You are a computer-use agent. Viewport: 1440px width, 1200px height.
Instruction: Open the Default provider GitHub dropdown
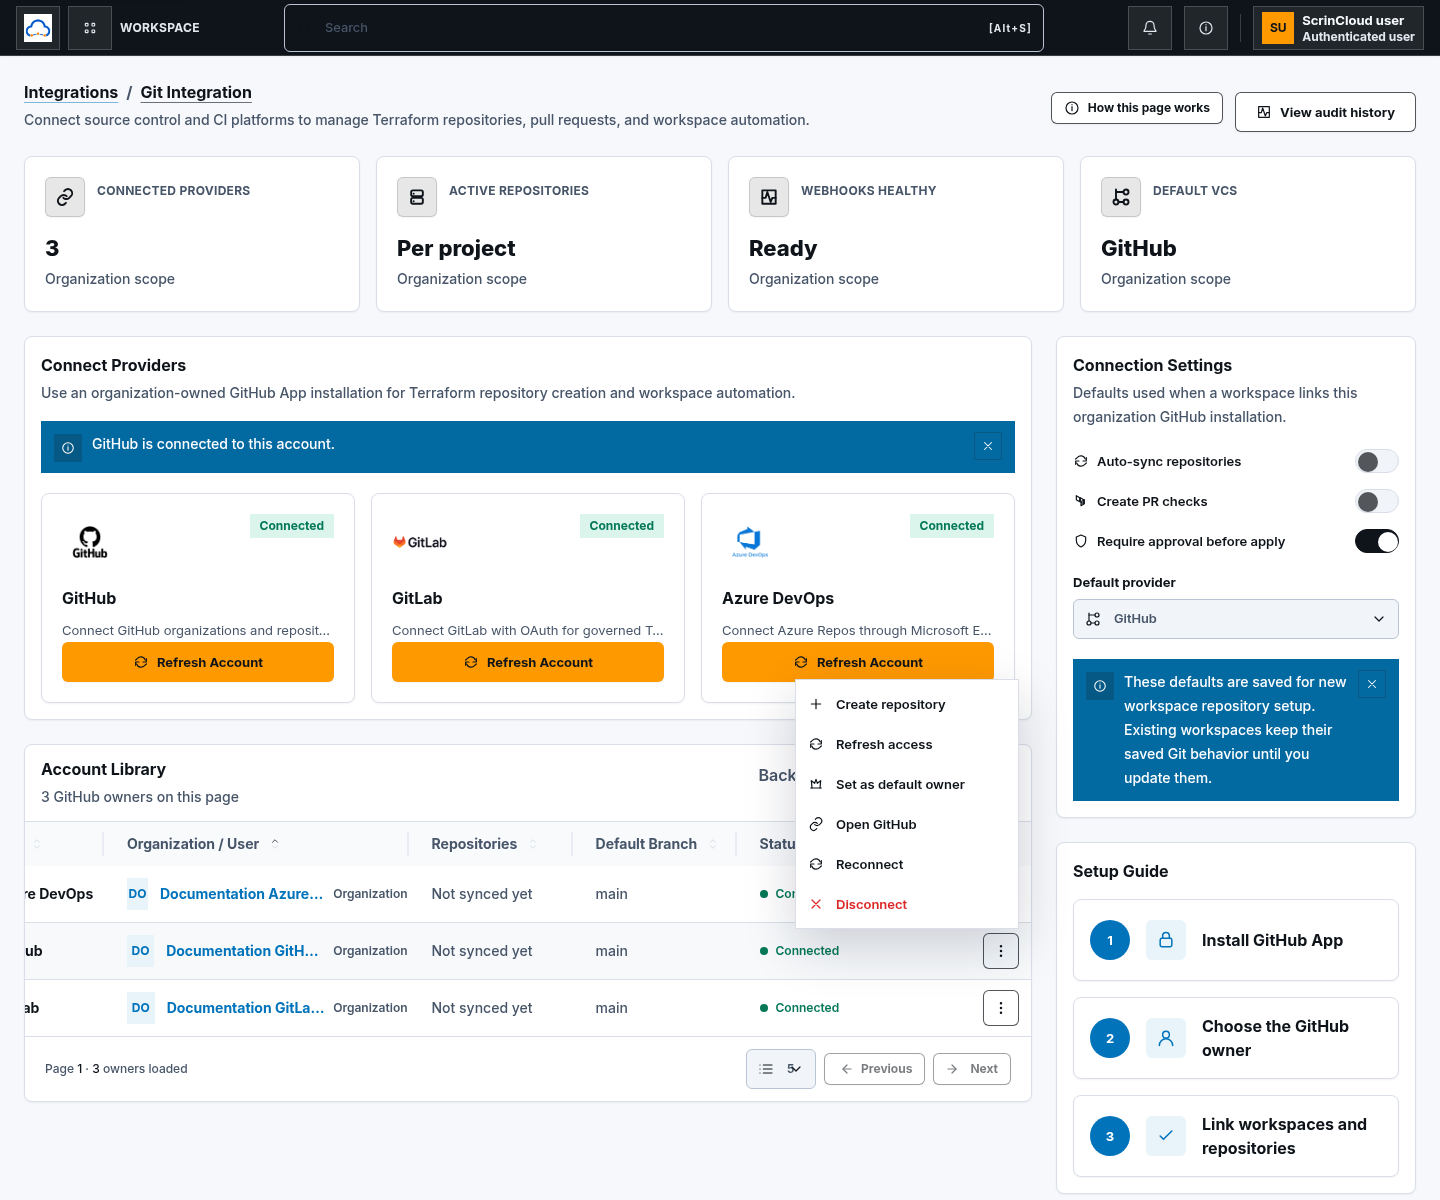tap(1236, 619)
